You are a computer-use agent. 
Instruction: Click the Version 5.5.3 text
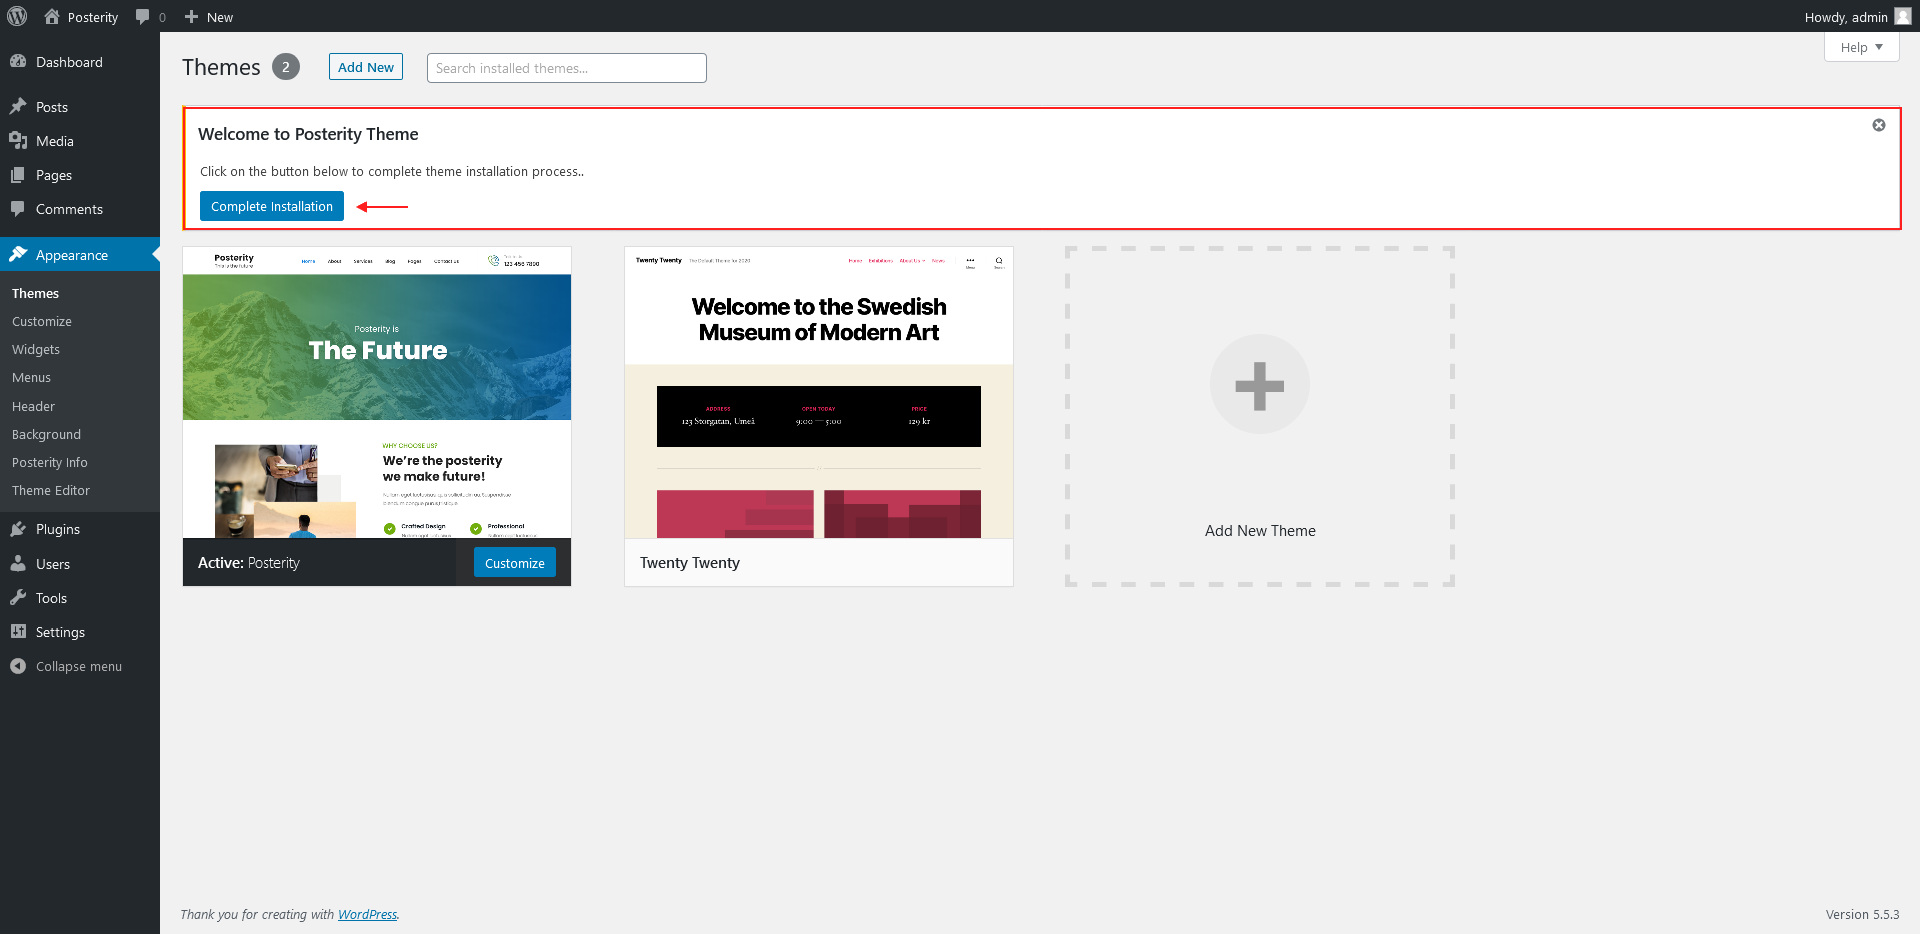click(1862, 914)
